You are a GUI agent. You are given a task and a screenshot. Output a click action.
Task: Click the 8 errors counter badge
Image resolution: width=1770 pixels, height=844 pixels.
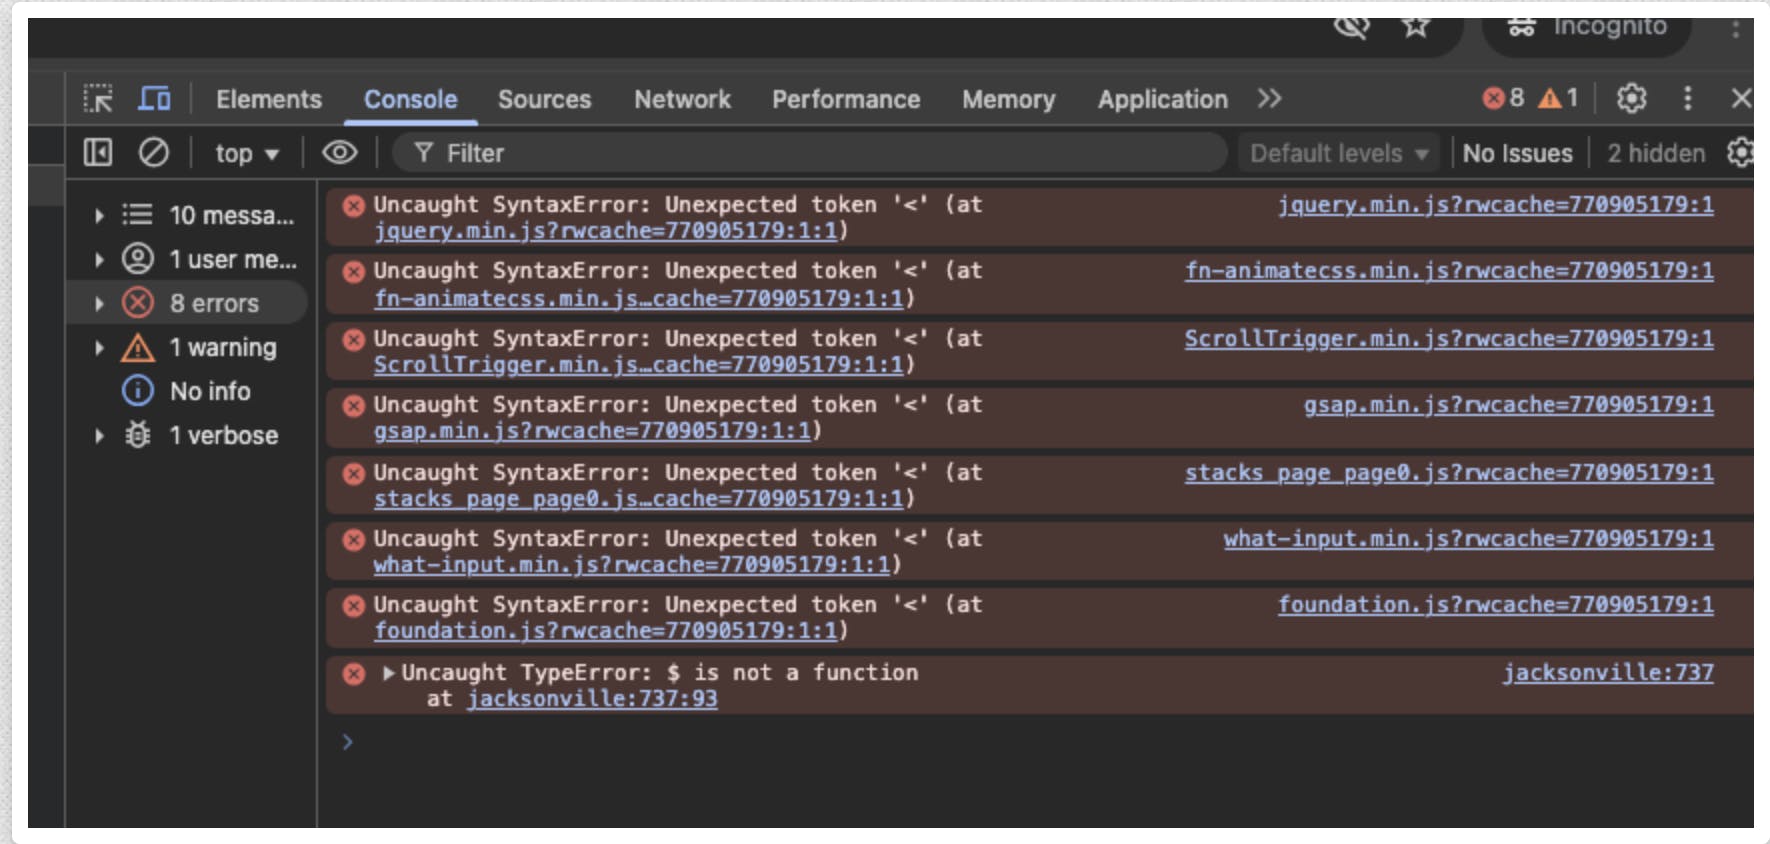(1504, 98)
